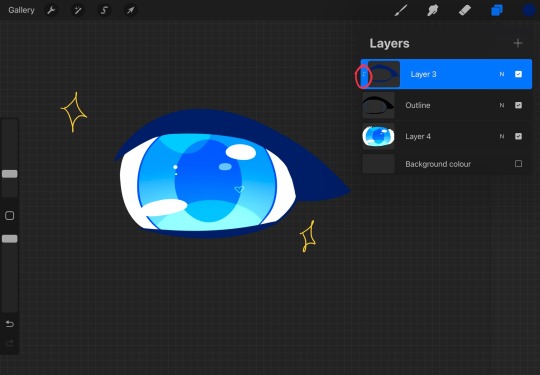Image resolution: width=540 pixels, height=375 pixels.
Task: Select Layer 4 row
Action: [446, 136]
